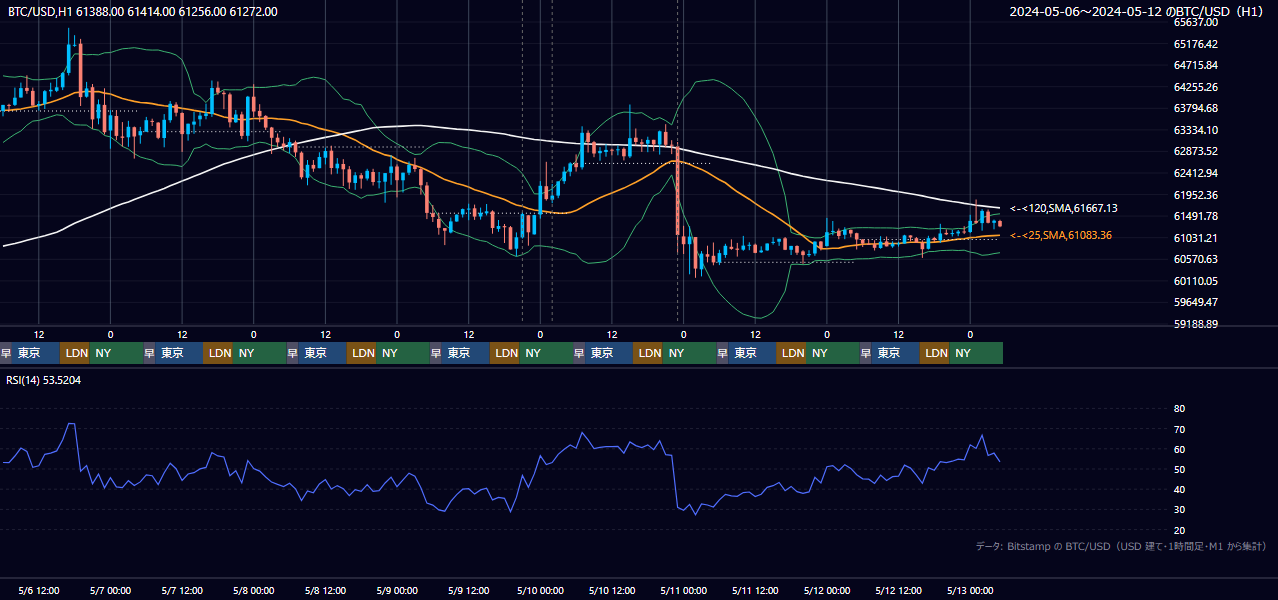Click the RSI axis value 40
Image resolution: width=1278 pixels, height=600 pixels.
point(1179,489)
